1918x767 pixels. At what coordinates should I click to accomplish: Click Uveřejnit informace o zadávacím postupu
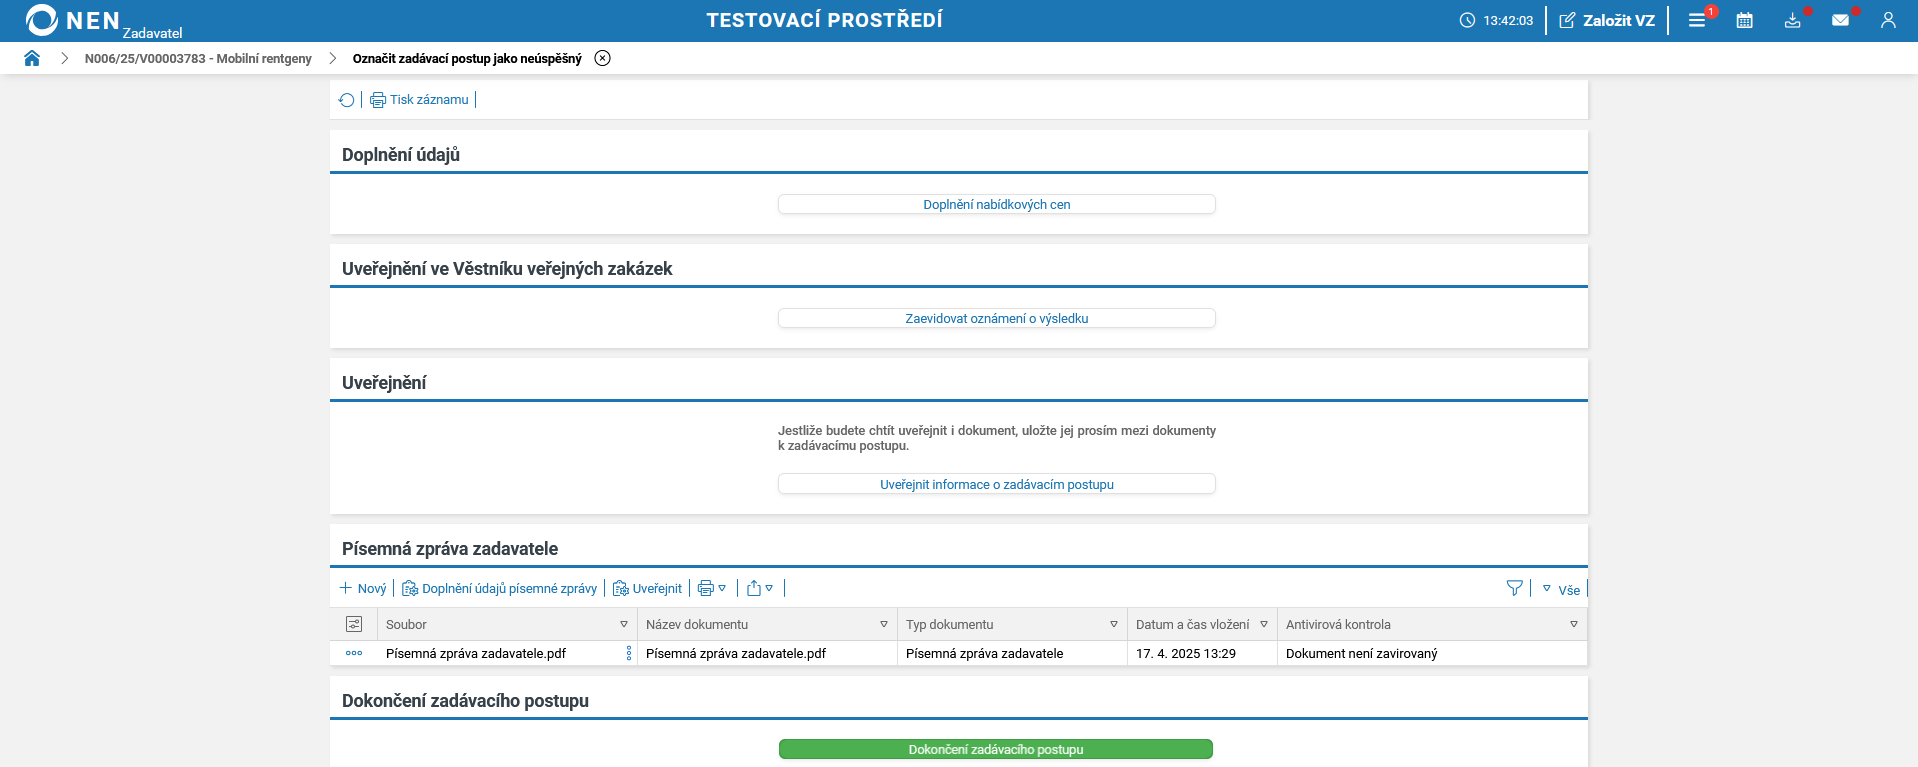click(997, 484)
